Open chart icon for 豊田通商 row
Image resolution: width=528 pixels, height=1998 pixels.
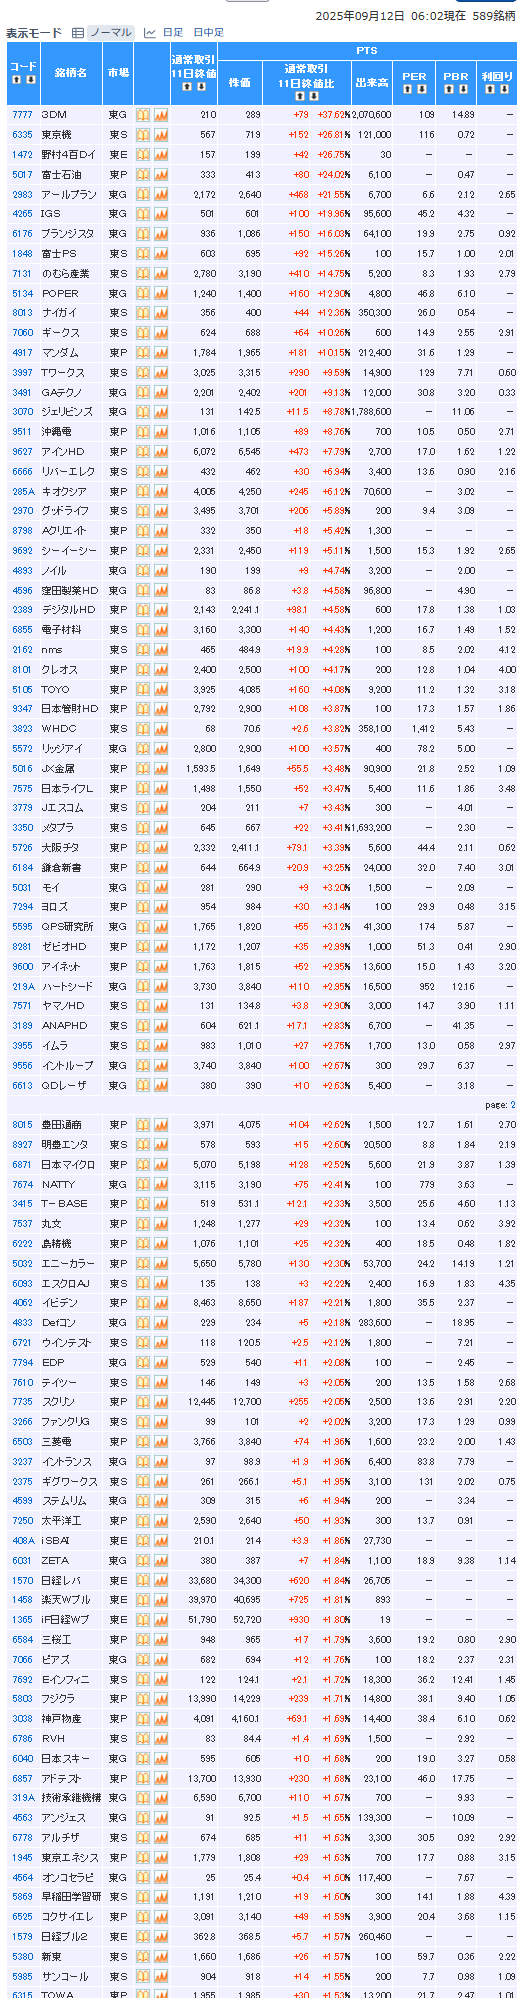[x=161, y=1125]
